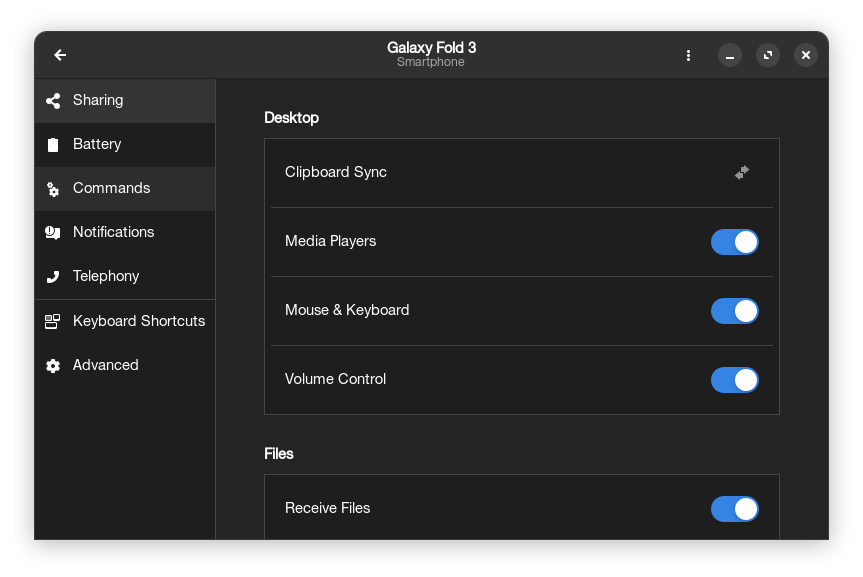The height and width of the screenshot is (577, 863).
Task: Switch to the Commands page
Action: click(x=111, y=189)
